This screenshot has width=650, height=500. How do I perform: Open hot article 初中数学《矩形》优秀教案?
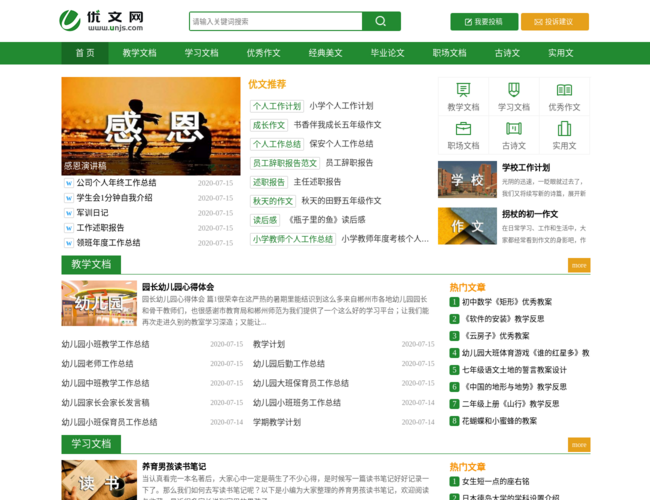pos(507,302)
